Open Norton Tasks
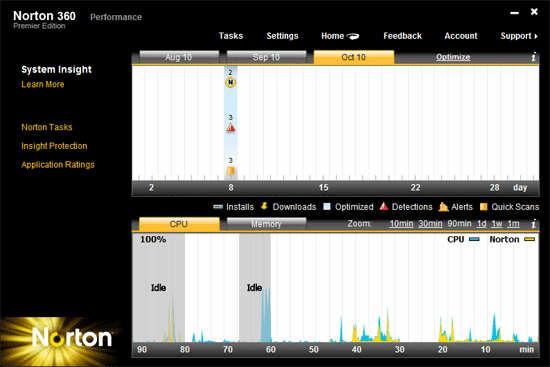This screenshot has height=367, width=550. click(47, 127)
